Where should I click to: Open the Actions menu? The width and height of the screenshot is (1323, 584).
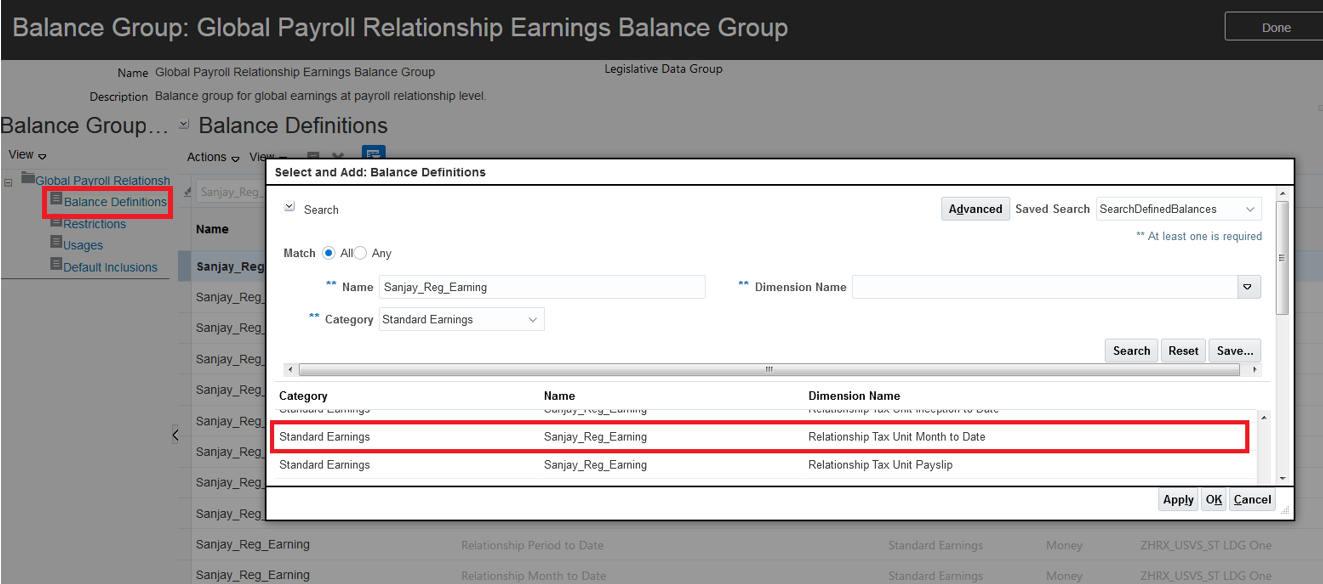tap(213, 157)
